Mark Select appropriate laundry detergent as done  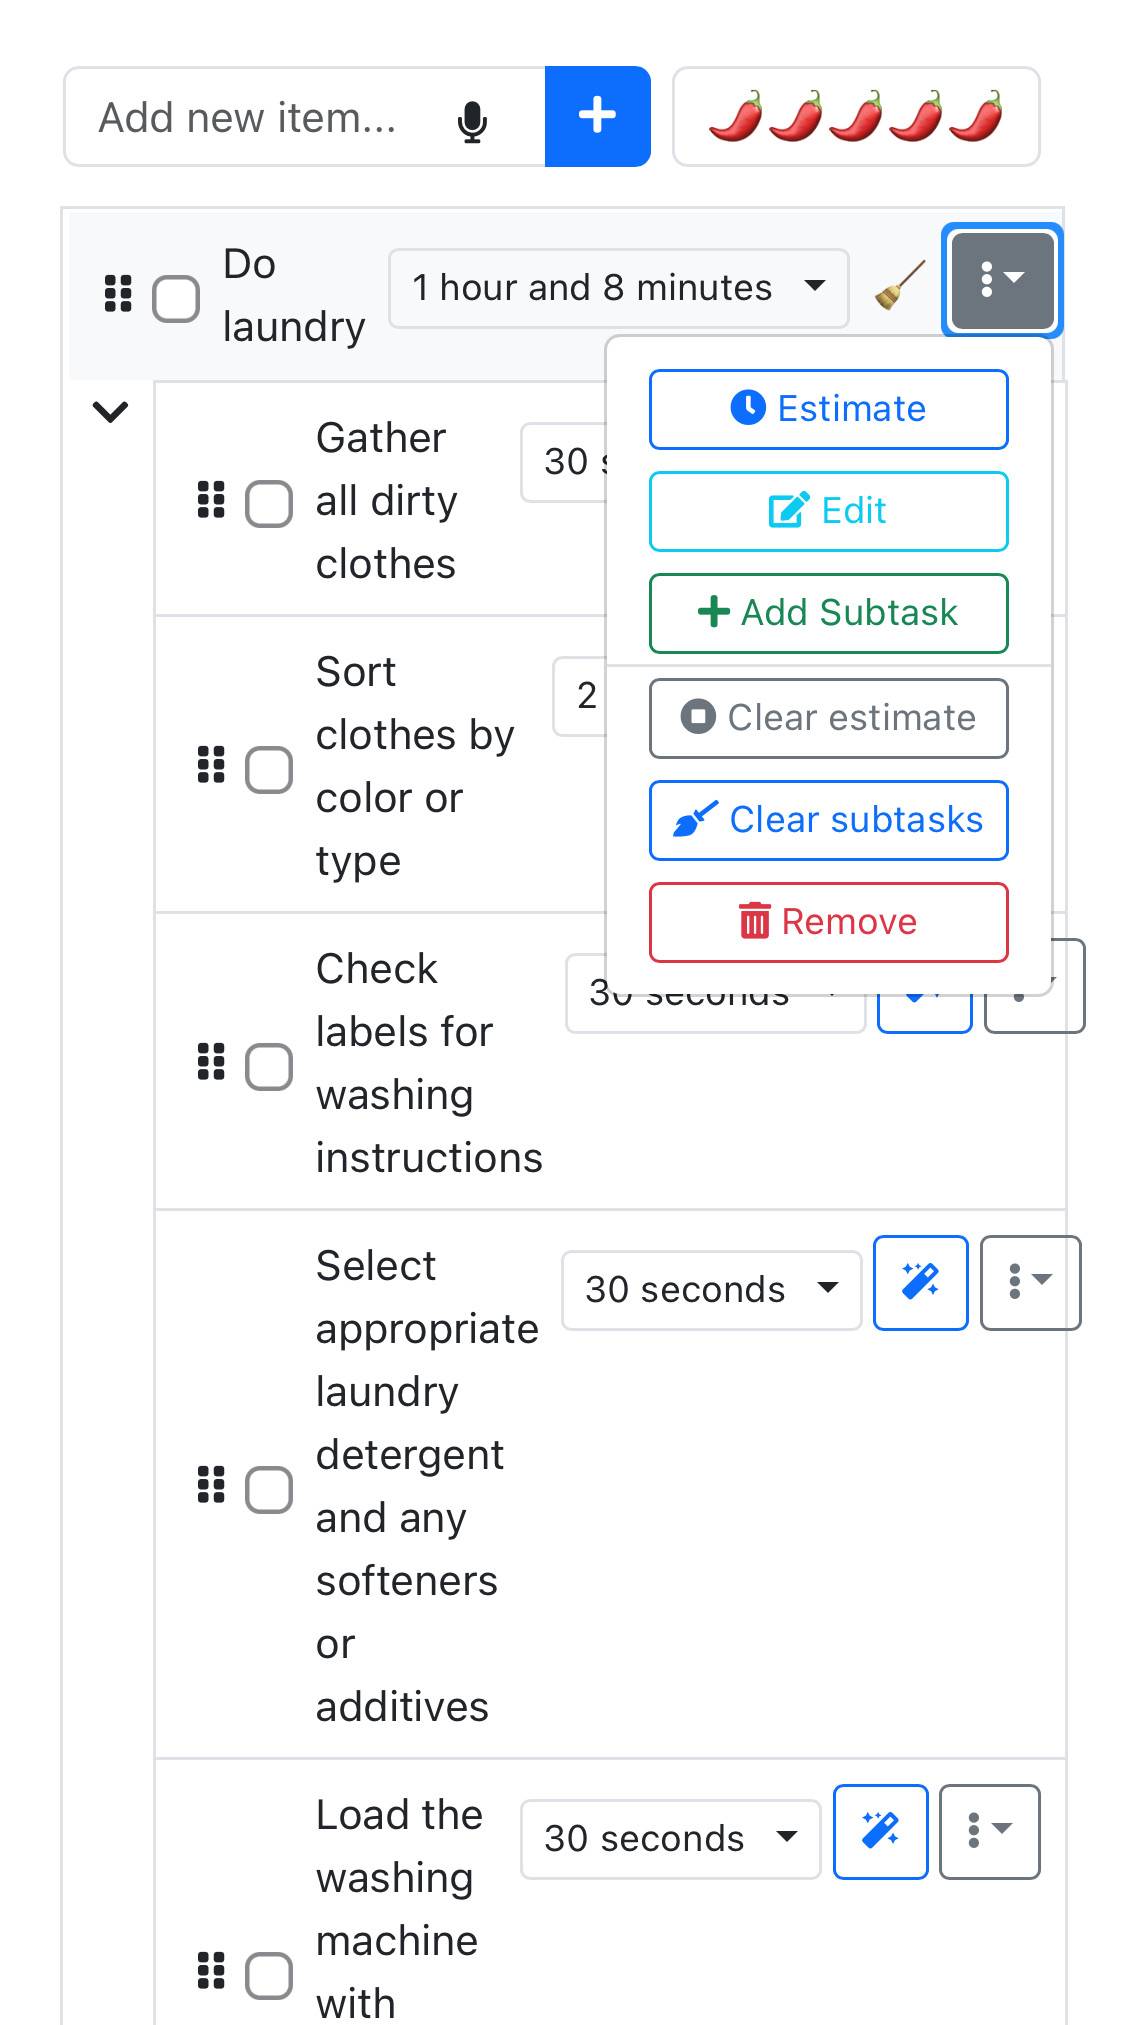[269, 1489]
